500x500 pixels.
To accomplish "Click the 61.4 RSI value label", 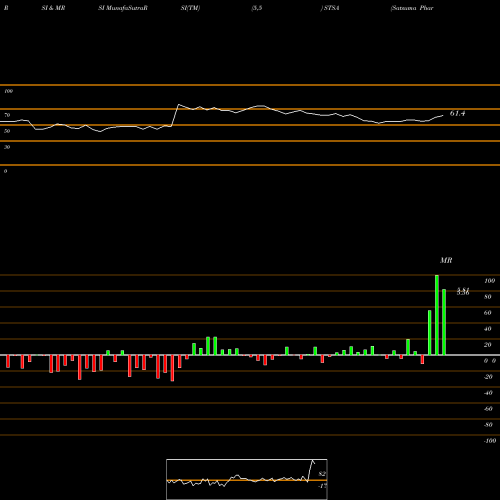I will (457, 113).
